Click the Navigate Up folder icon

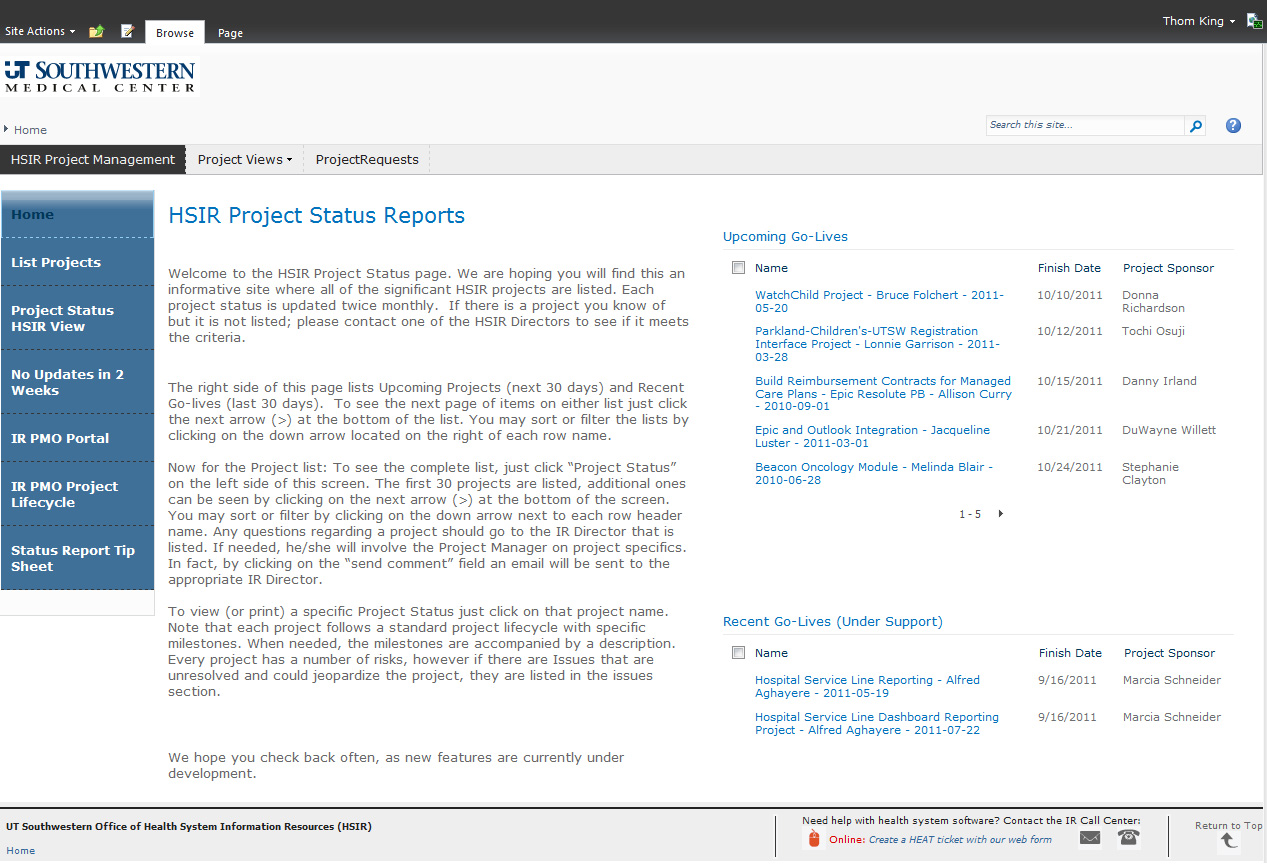(96, 31)
